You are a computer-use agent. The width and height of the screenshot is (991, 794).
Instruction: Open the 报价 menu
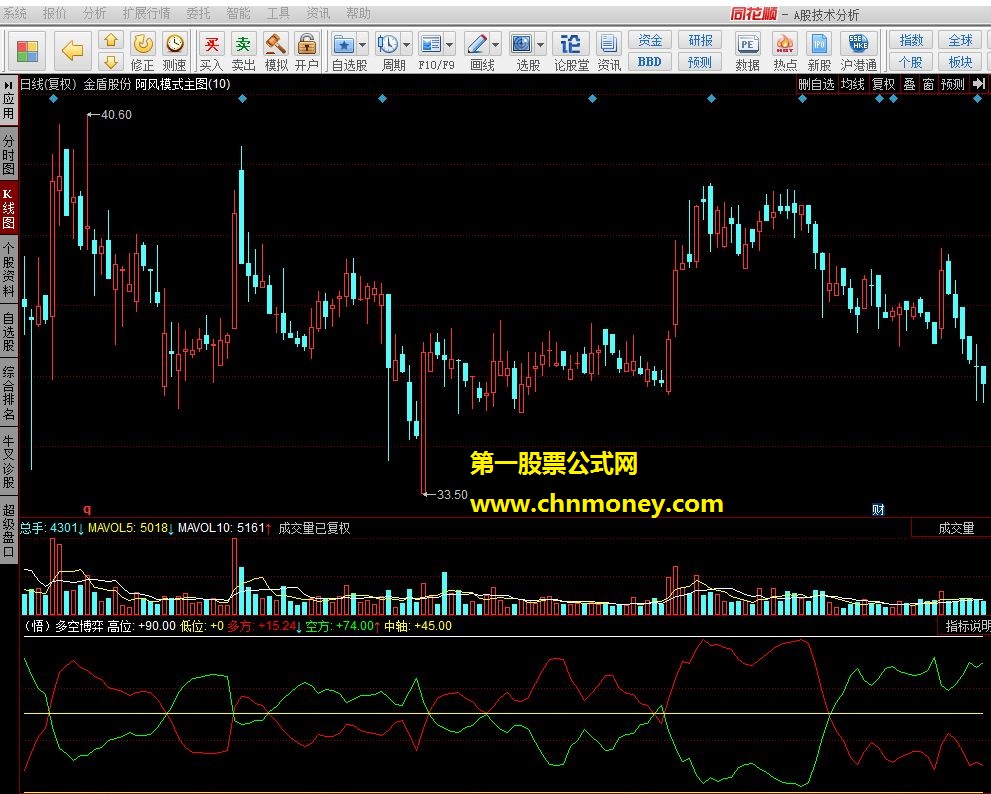[54, 13]
